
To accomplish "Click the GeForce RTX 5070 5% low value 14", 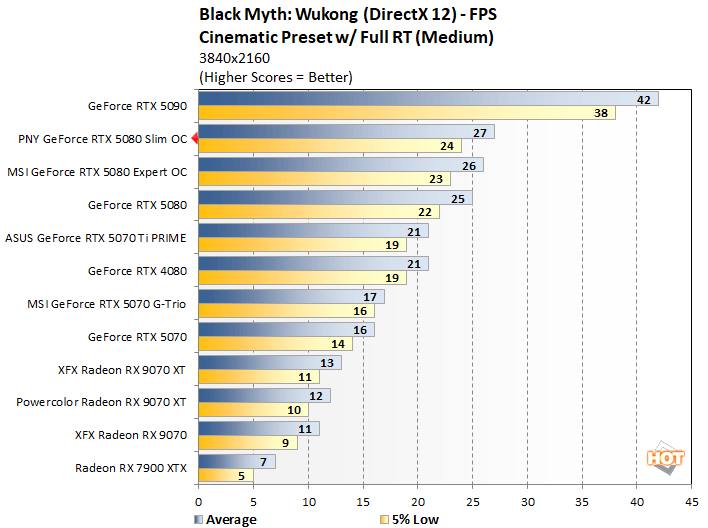I will coord(338,344).
